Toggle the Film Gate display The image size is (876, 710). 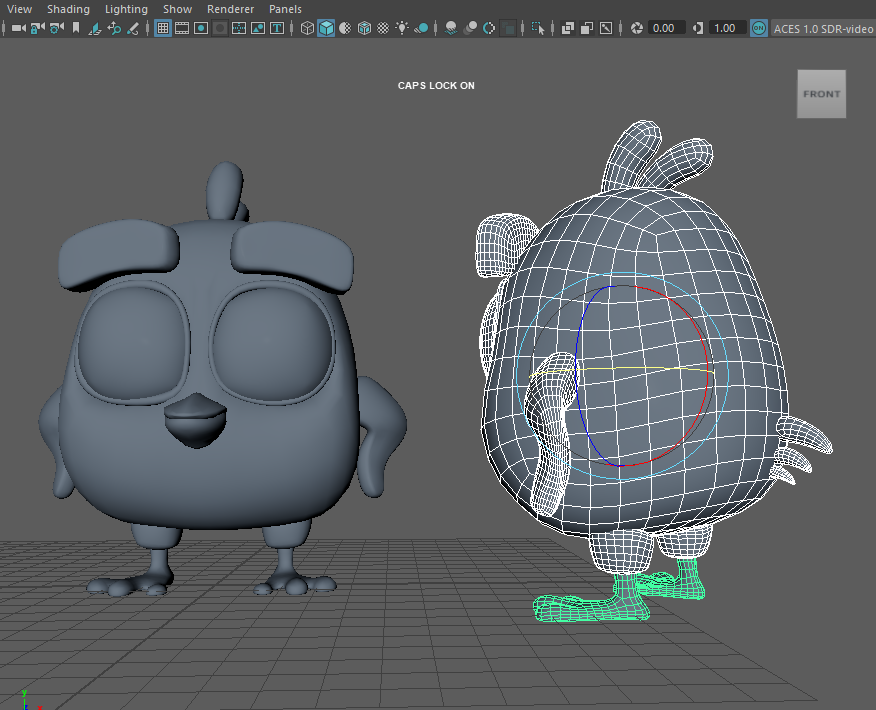182,28
